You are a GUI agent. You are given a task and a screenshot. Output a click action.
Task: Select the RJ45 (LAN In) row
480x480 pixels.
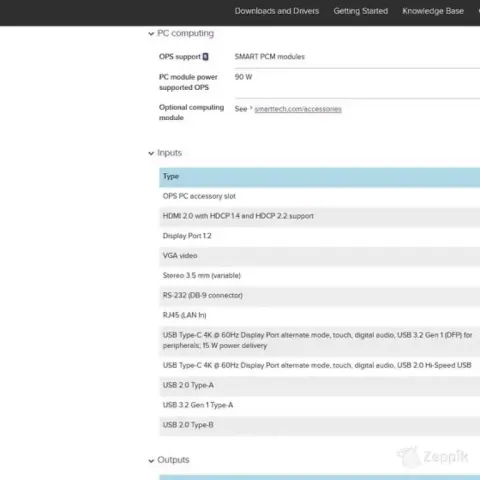(x=320, y=315)
